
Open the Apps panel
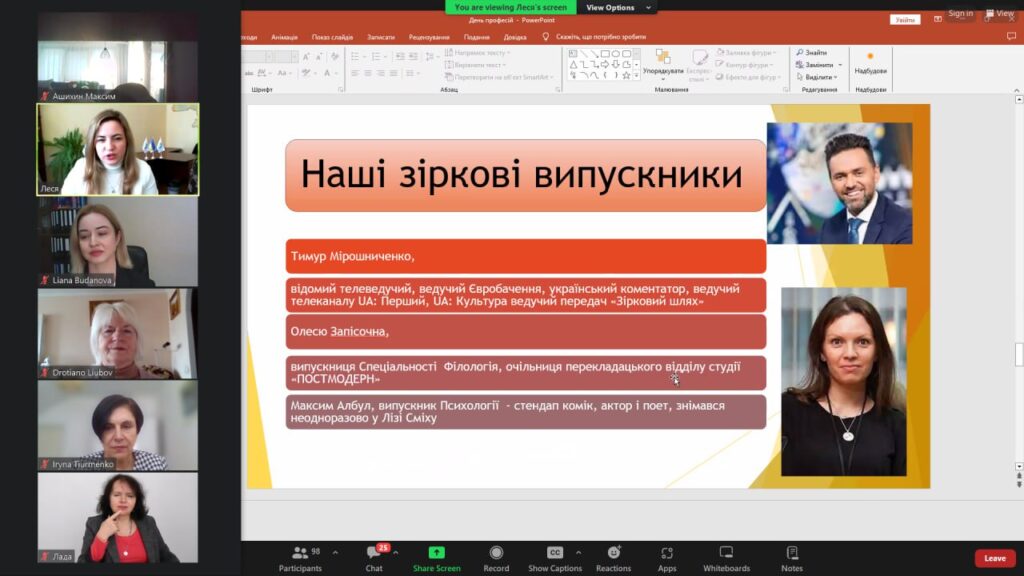click(667, 558)
